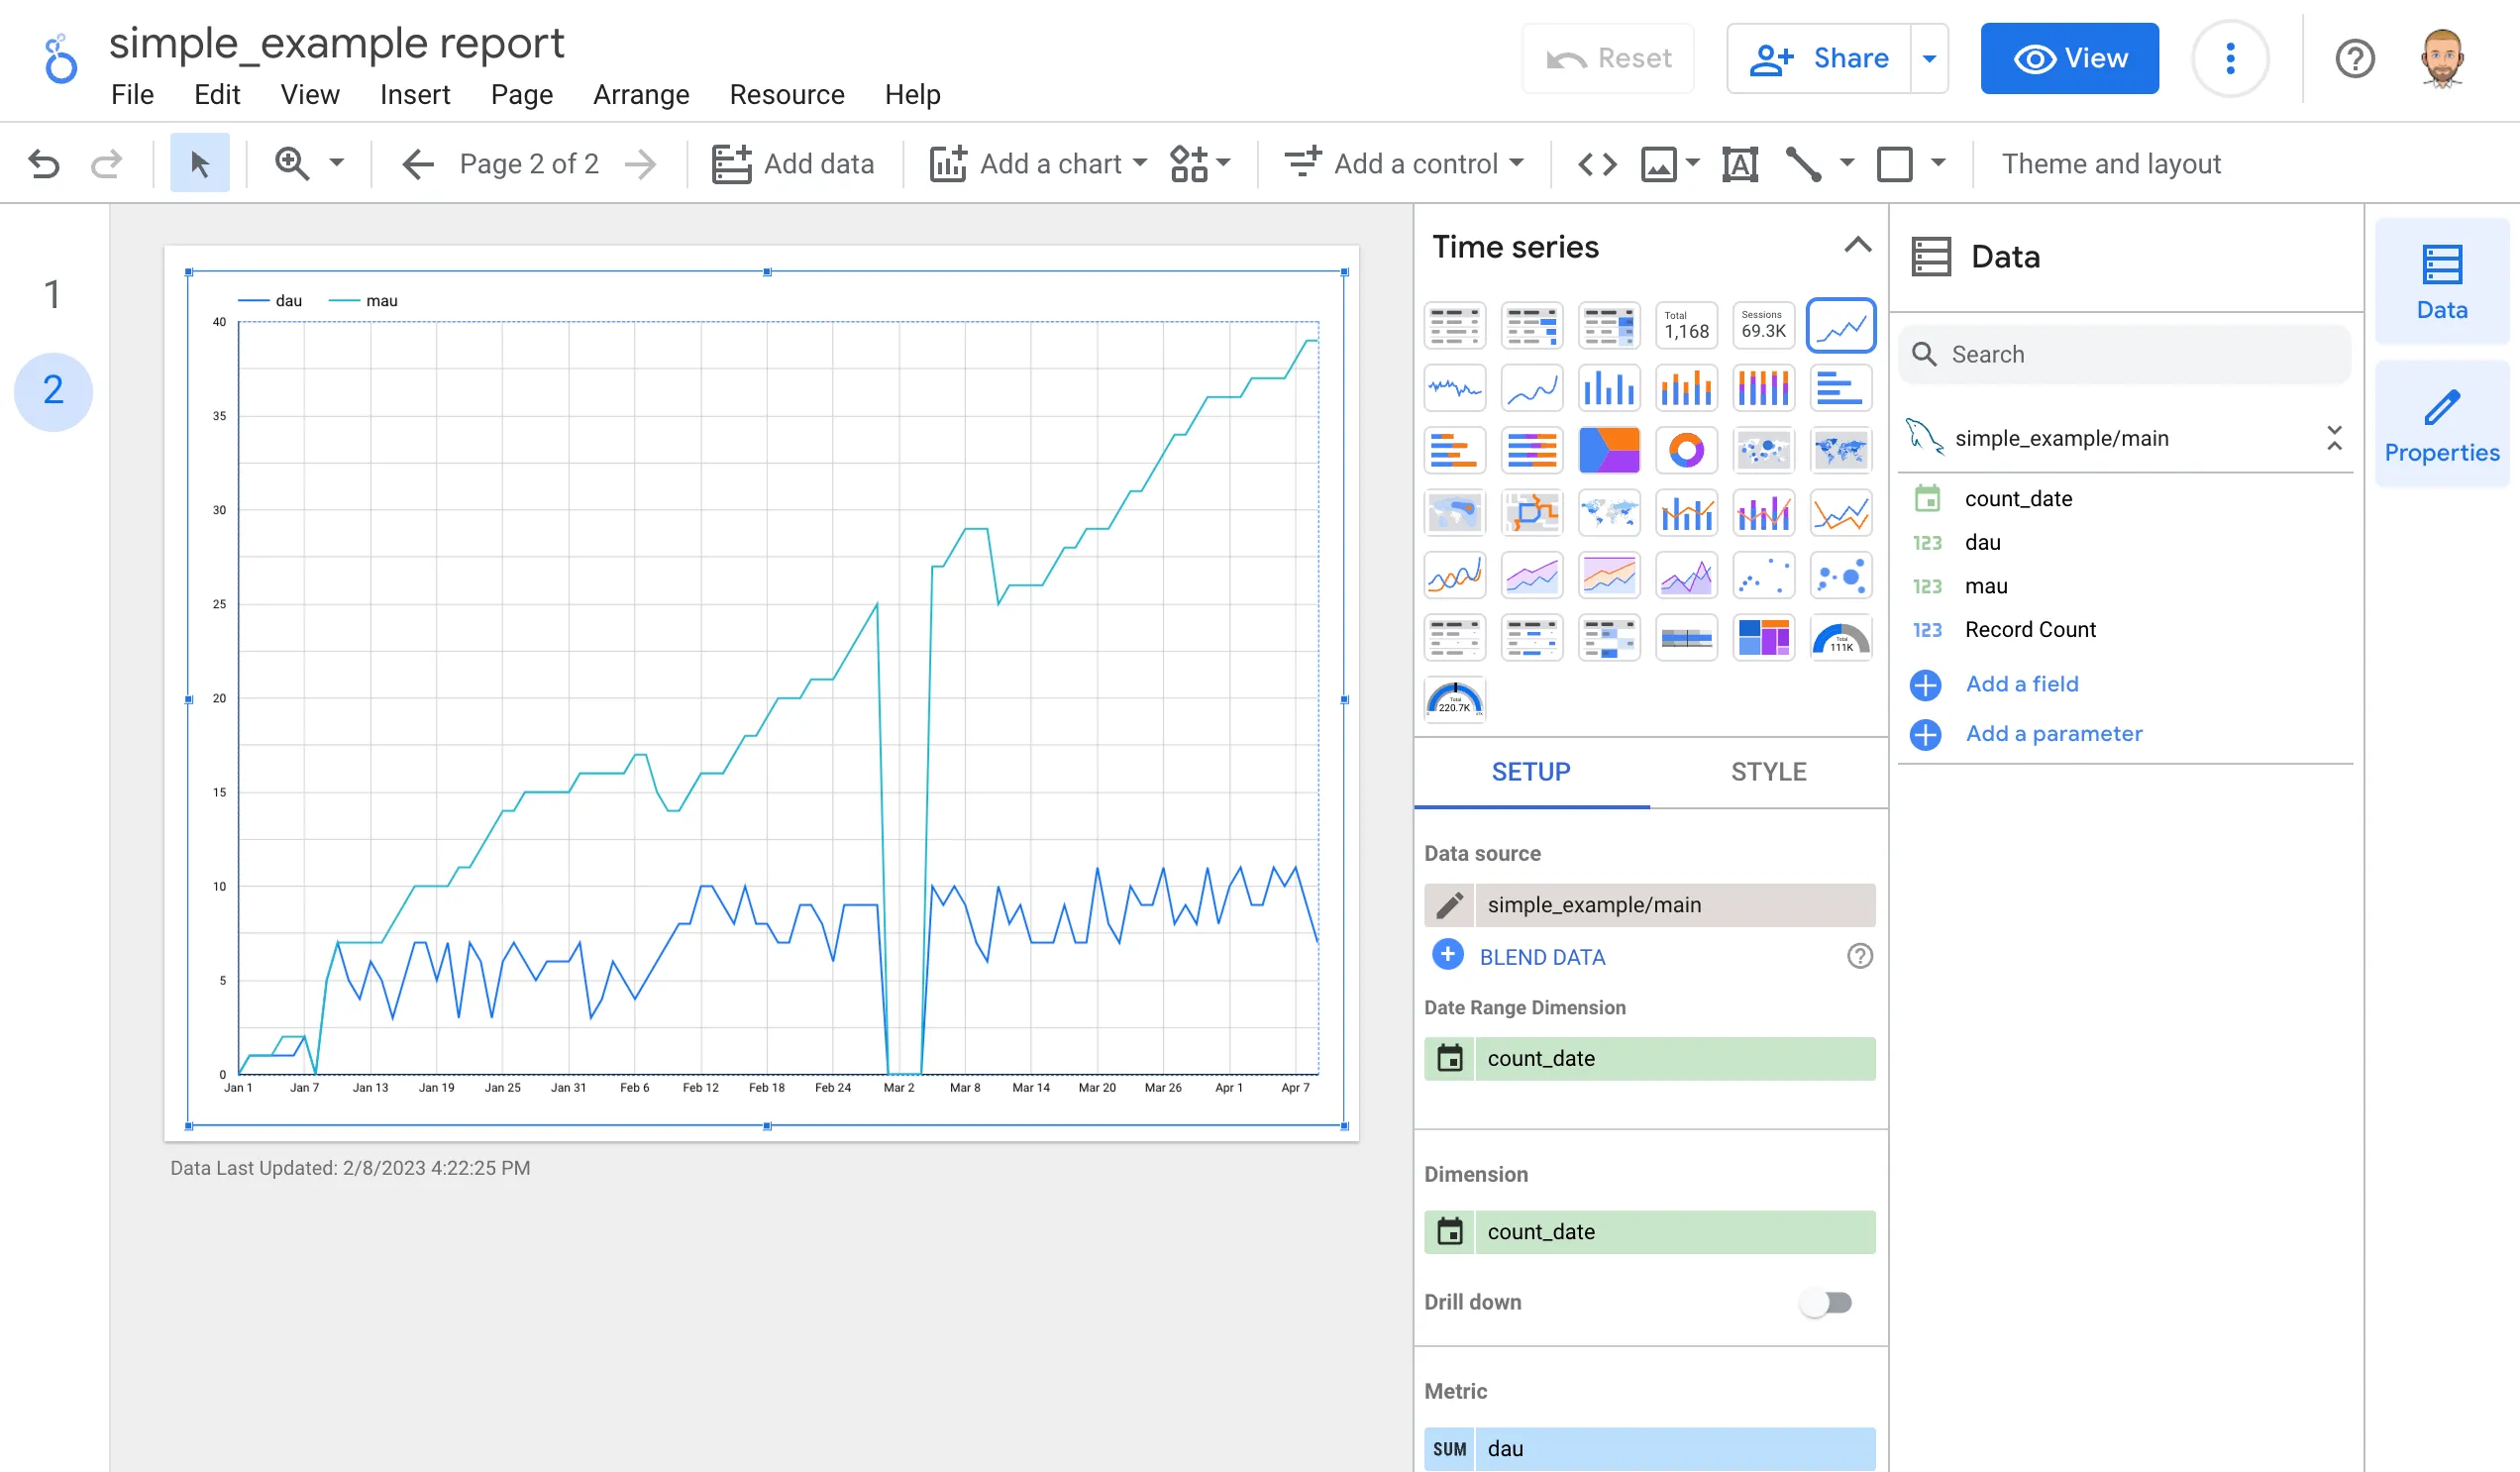Expand the Share button dropdown arrow

pos(1930,59)
